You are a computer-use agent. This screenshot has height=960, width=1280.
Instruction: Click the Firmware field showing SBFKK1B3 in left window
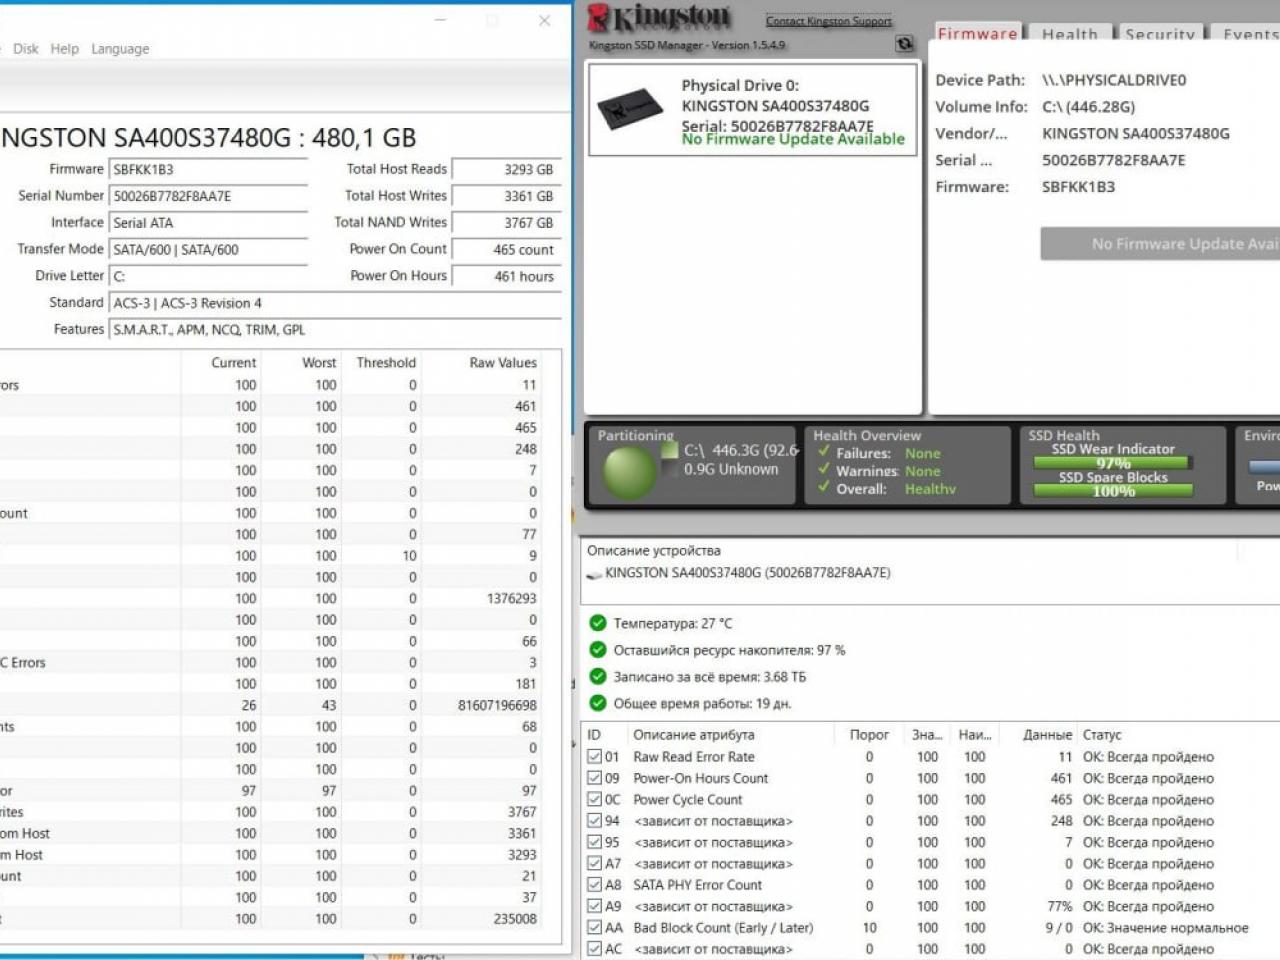point(208,169)
